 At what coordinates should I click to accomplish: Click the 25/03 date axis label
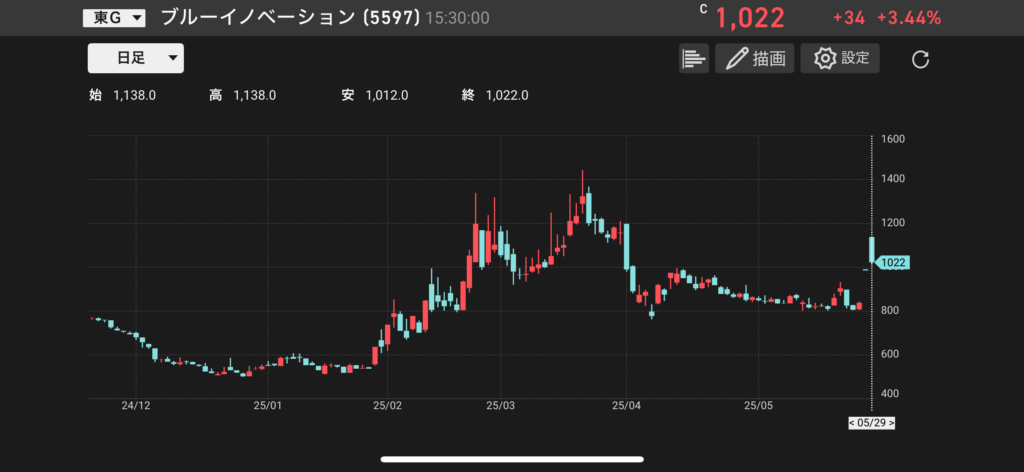click(500, 406)
